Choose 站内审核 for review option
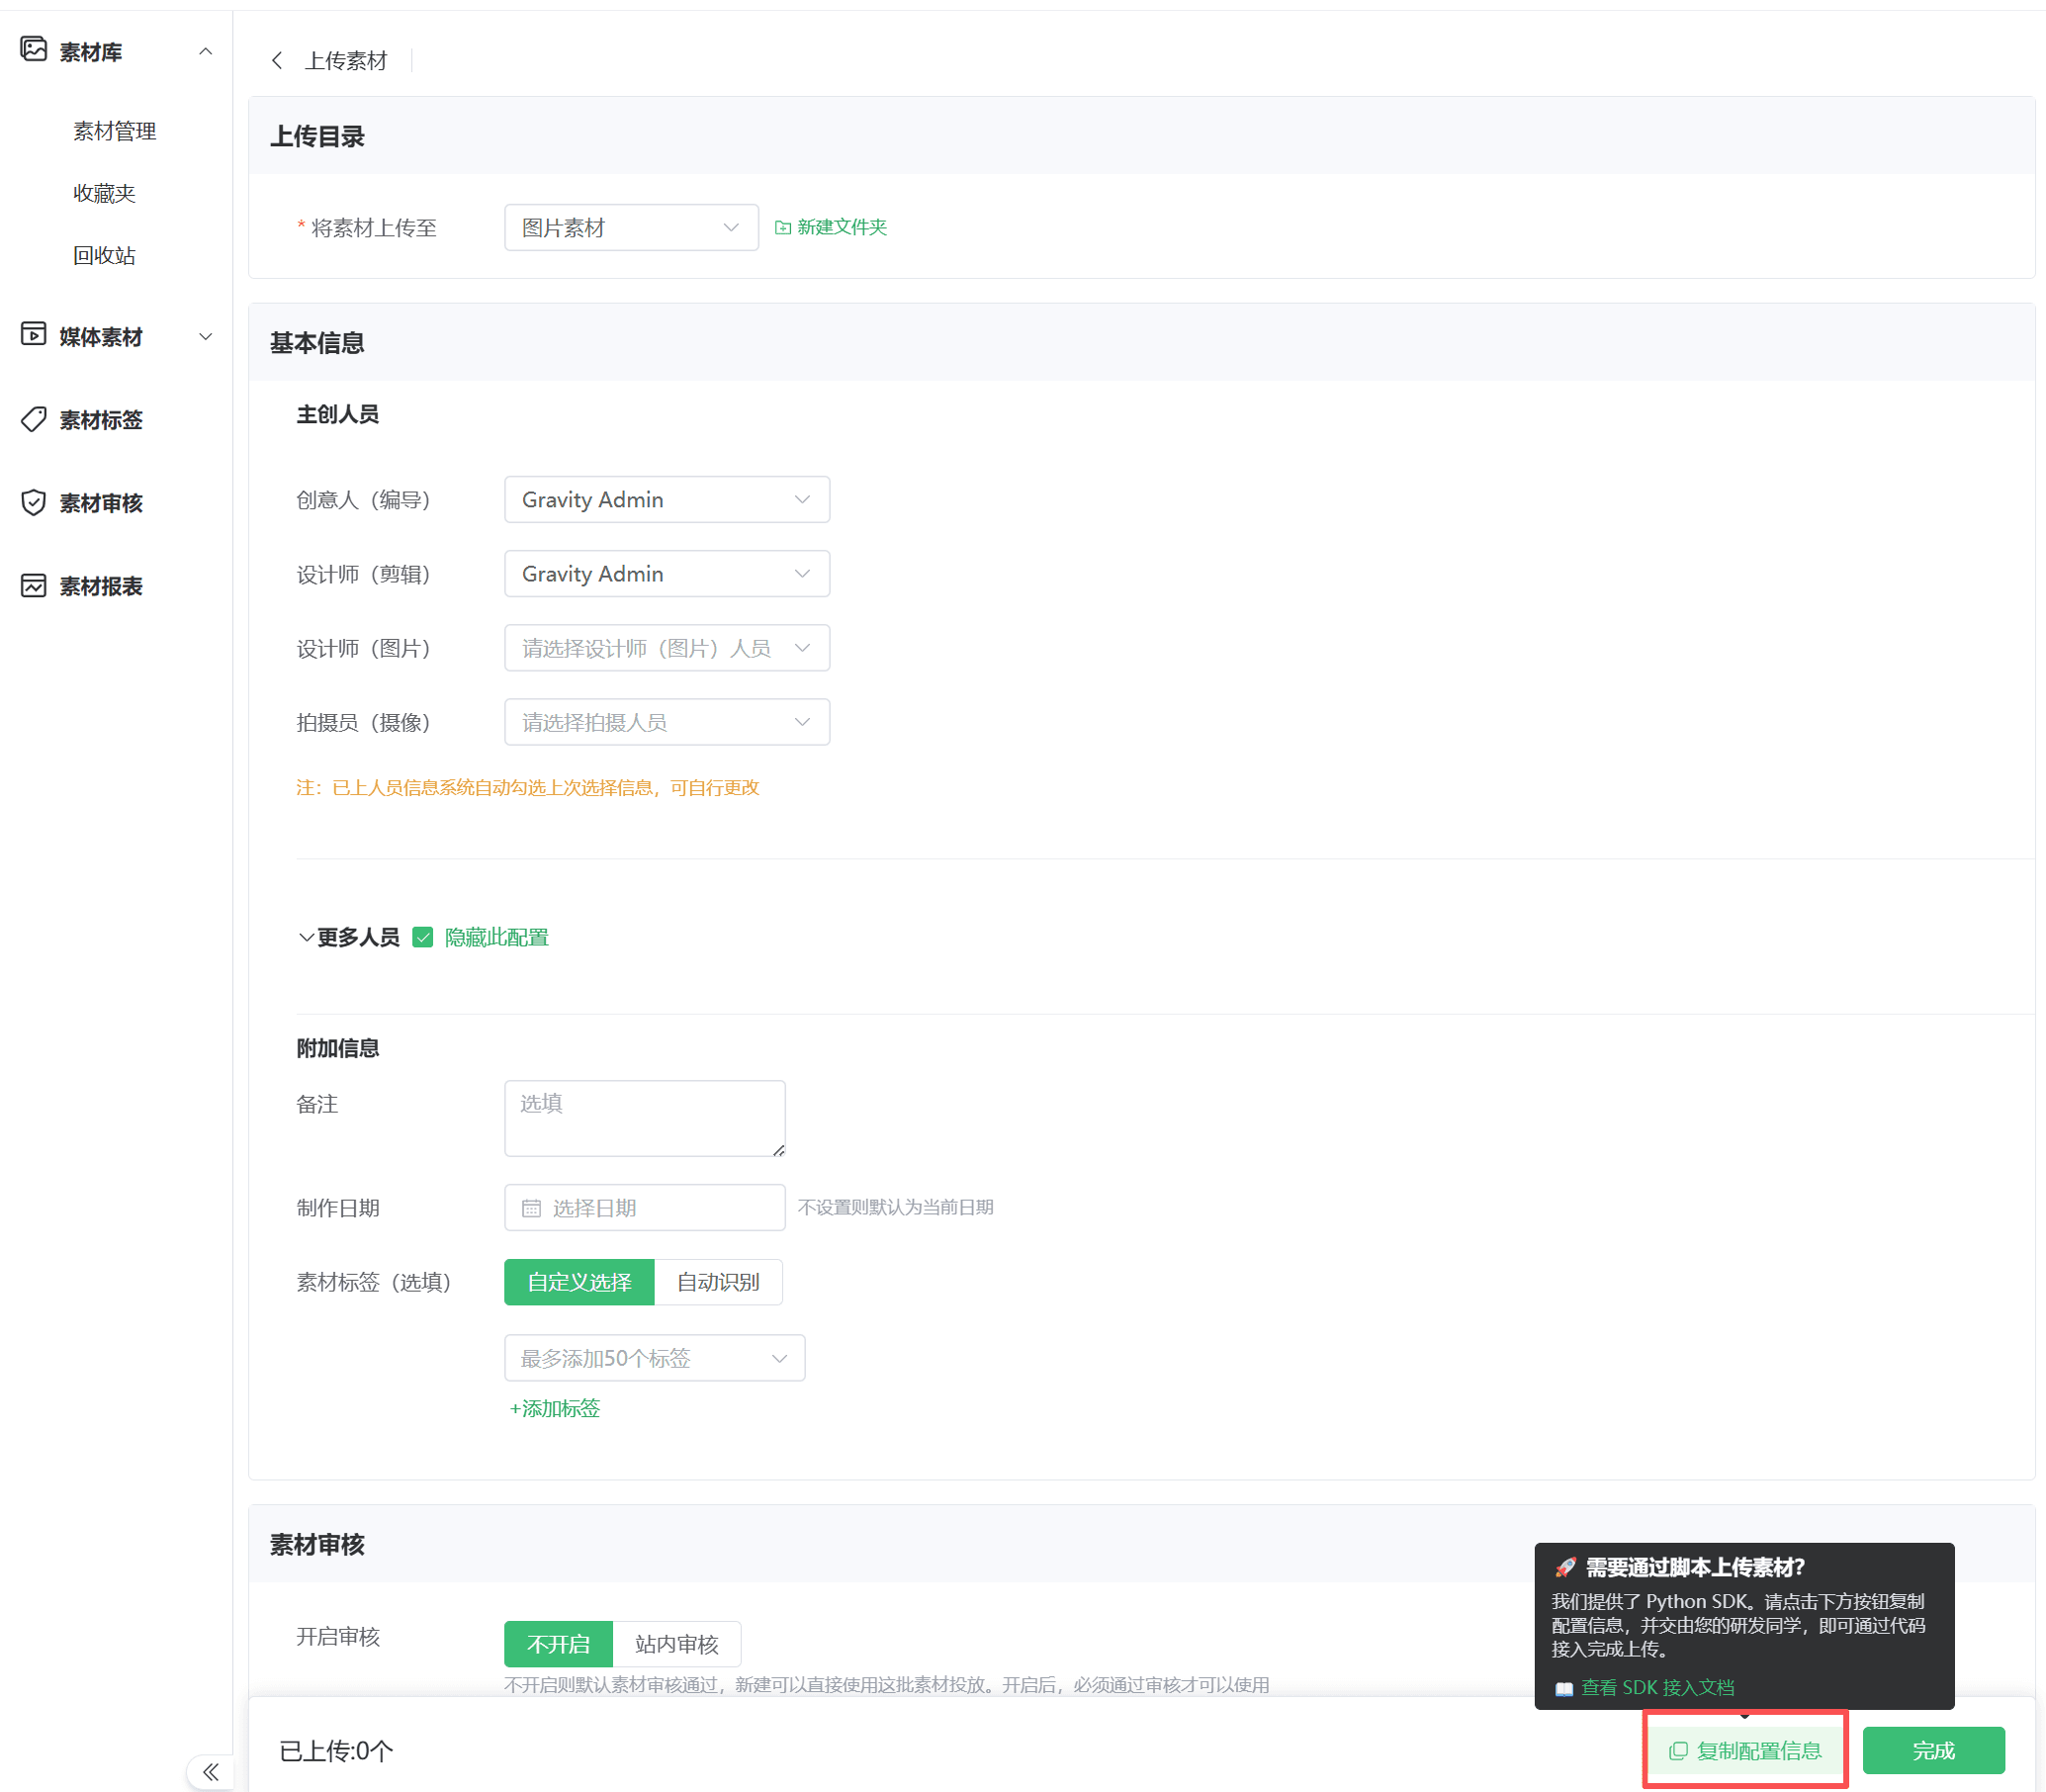 click(x=676, y=1644)
